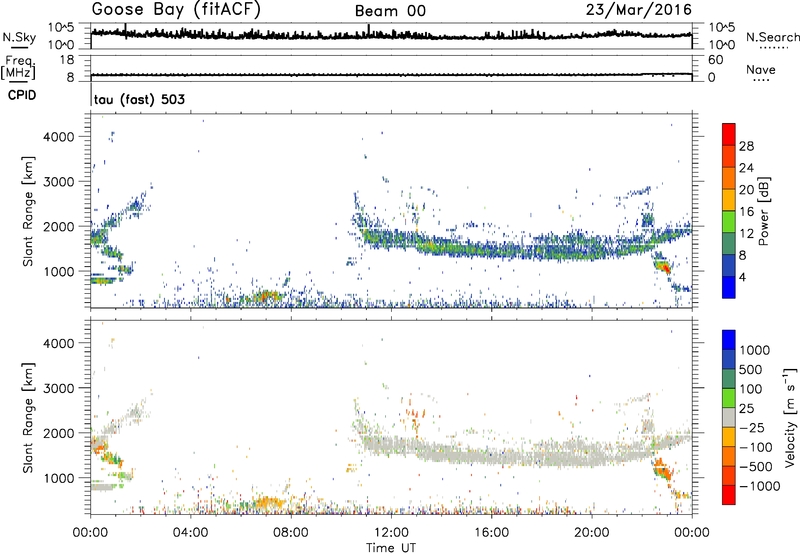Click the '16:00' time axis label
Viewport: 800px width, 554px height.
[x=491, y=533]
